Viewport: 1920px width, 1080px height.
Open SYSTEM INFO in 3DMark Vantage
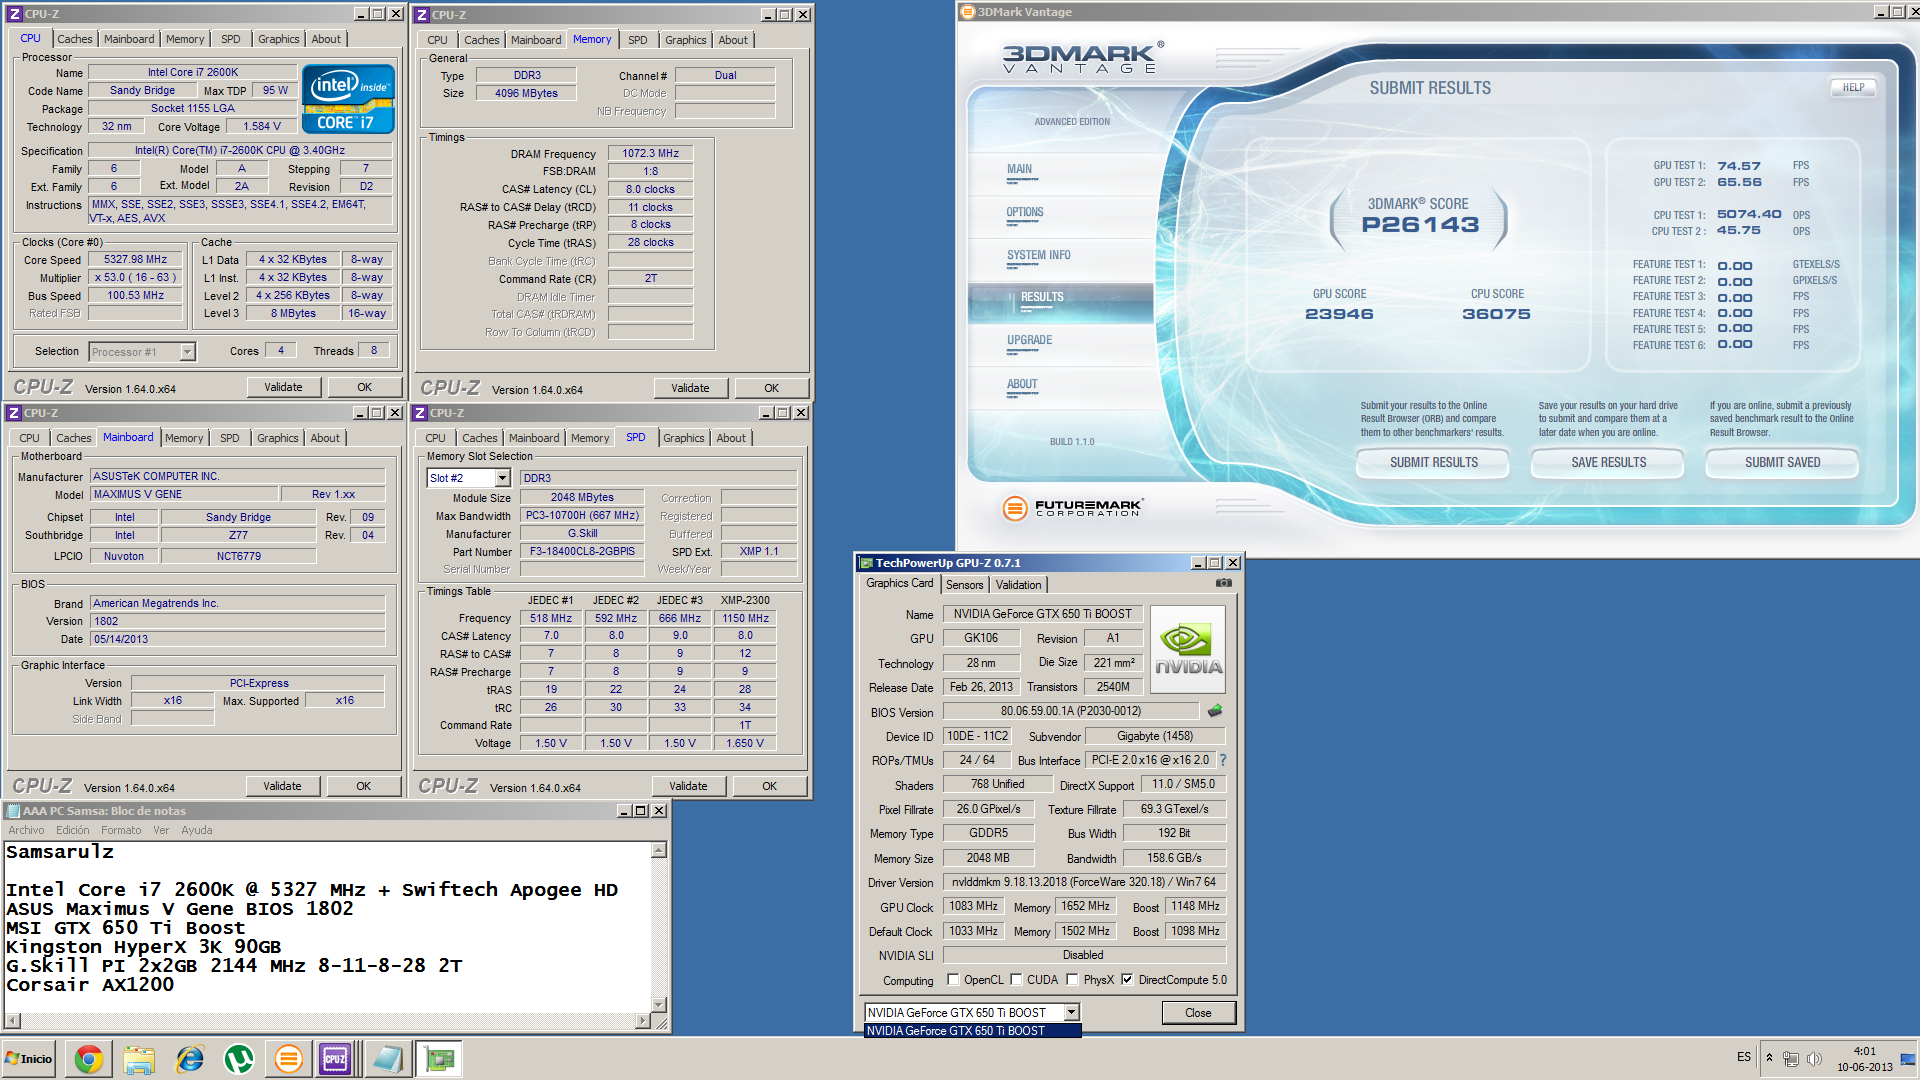pyautogui.click(x=1039, y=256)
